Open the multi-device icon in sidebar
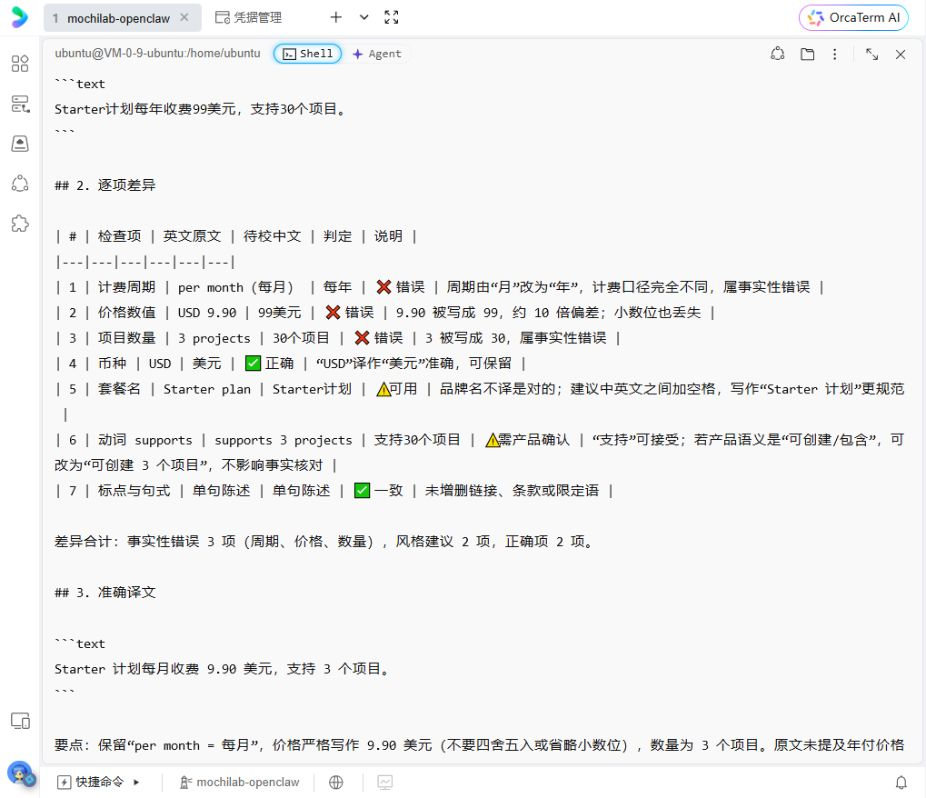This screenshot has width=926, height=798. (20, 721)
